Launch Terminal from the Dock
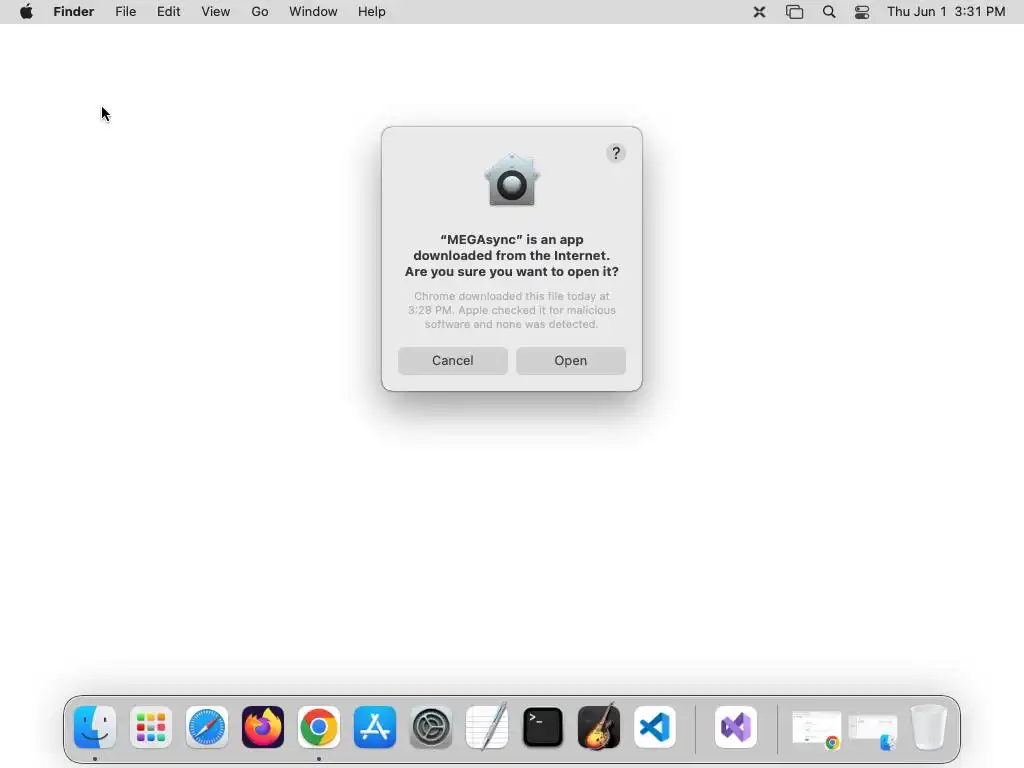1024x768 pixels. [543, 727]
